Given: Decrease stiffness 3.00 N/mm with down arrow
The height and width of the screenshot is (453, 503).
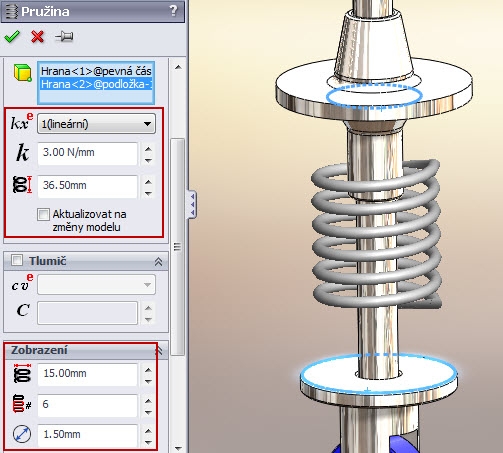Looking at the screenshot, I should point(148,160).
